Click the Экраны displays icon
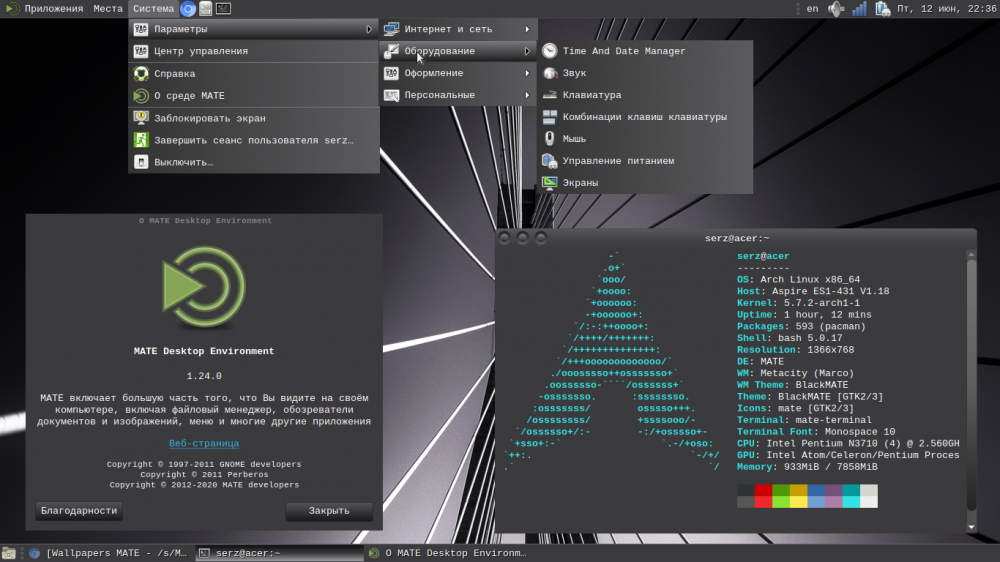1000x562 pixels. 550,182
